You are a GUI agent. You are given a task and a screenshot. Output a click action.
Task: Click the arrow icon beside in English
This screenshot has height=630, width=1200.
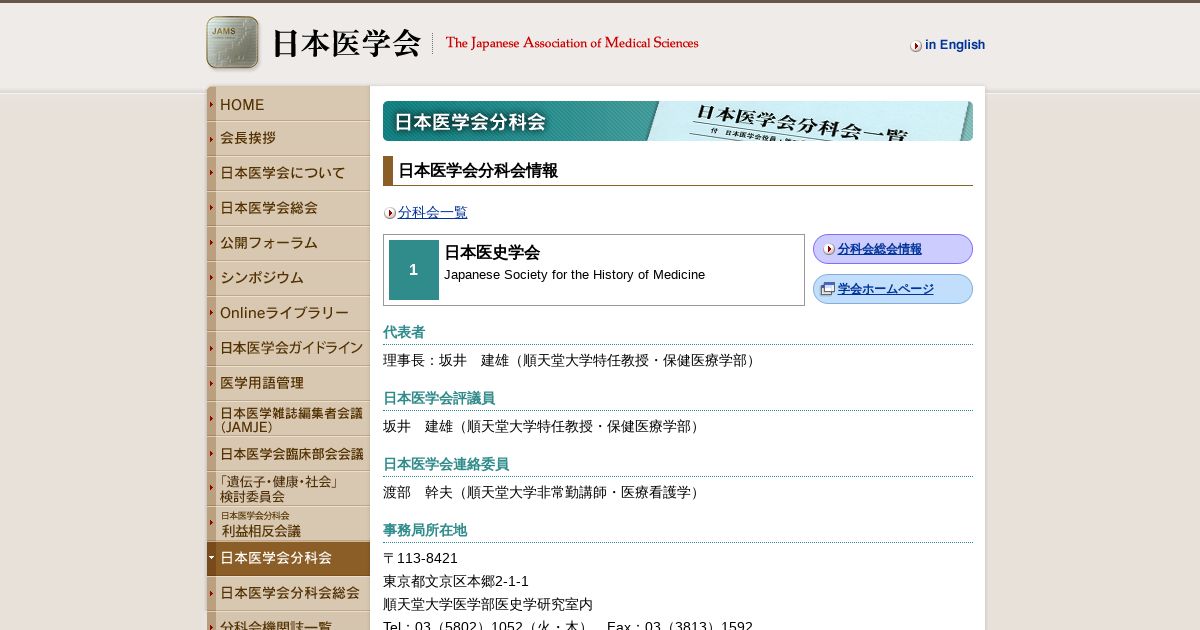click(916, 46)
